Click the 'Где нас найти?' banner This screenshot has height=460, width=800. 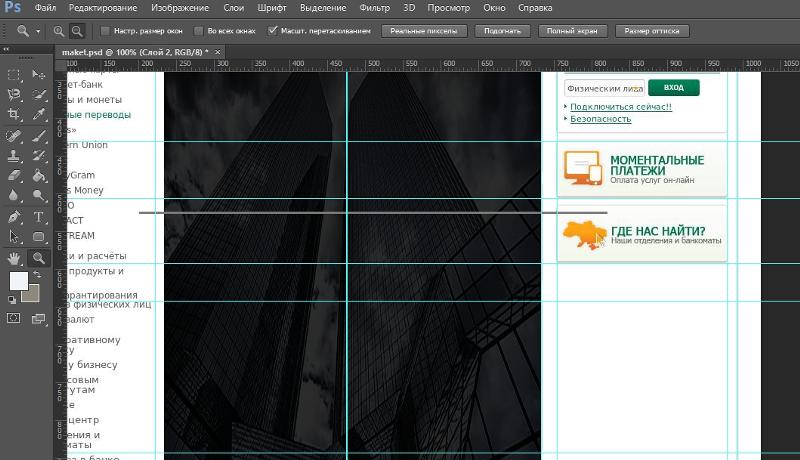coord(642,234)
